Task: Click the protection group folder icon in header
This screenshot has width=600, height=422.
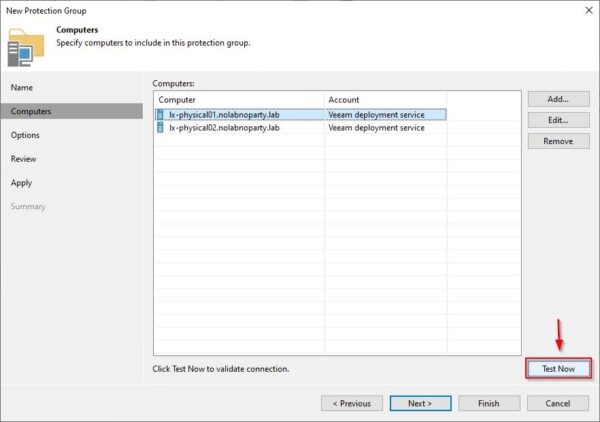Action: (x=26, y=47)
